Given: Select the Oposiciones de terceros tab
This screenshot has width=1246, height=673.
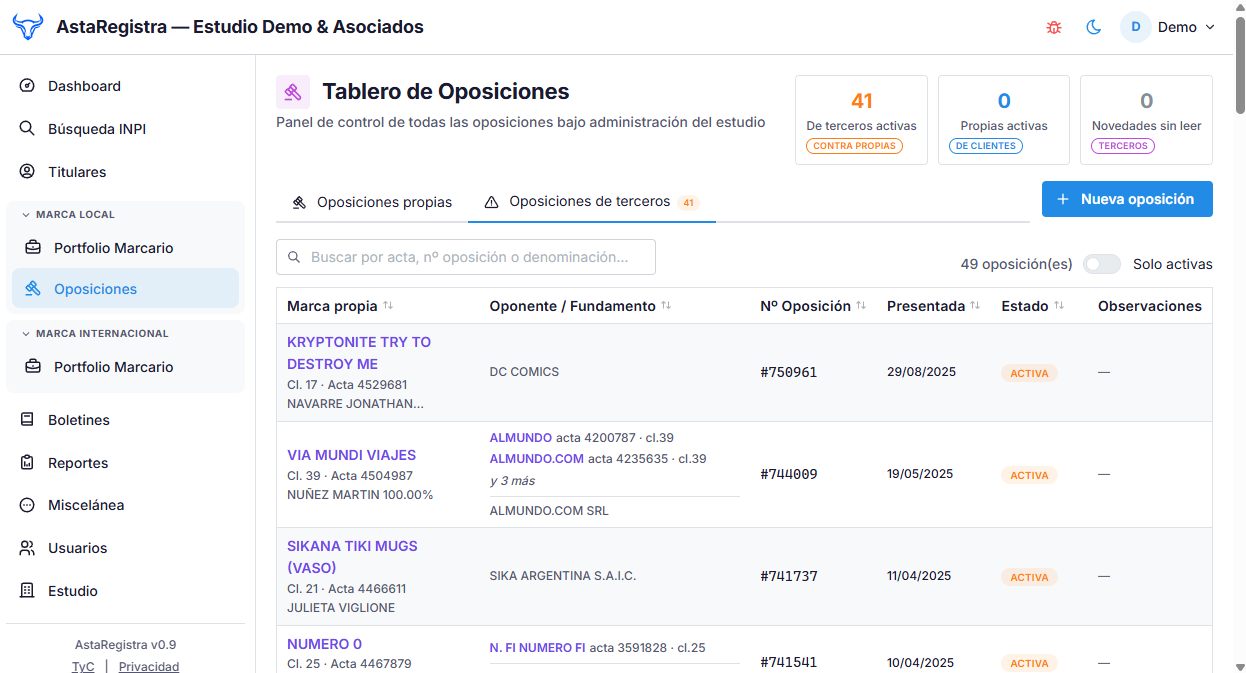Looking at the screenshot, I should [592, 202].
